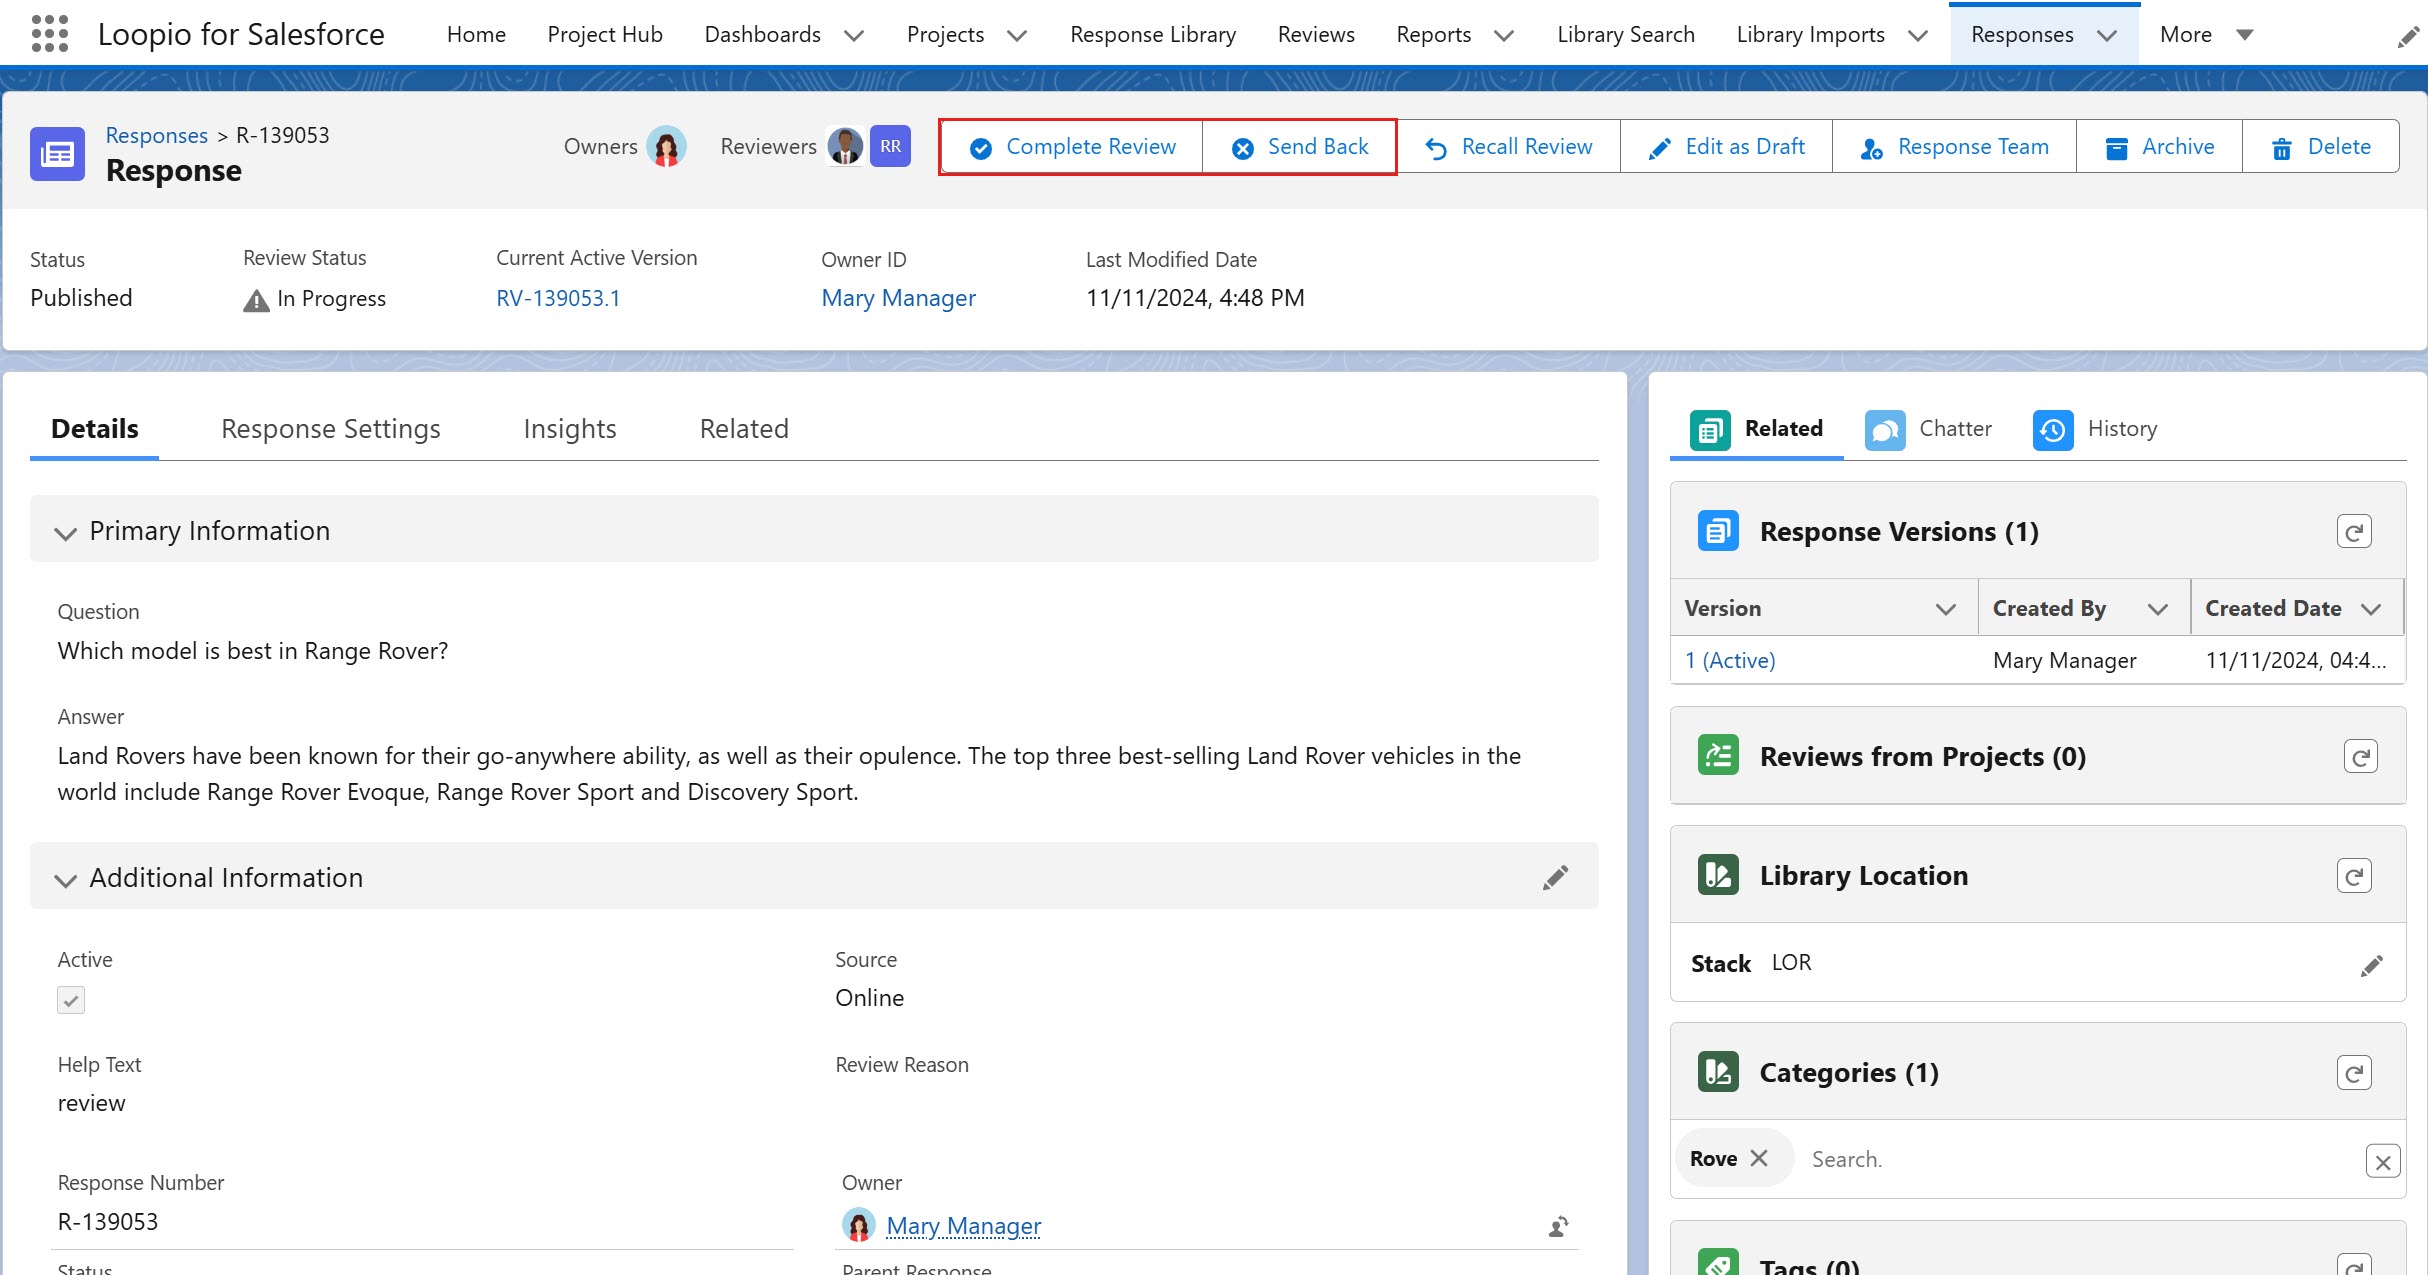Open the Responses breadcrumb link

[157, 135]
